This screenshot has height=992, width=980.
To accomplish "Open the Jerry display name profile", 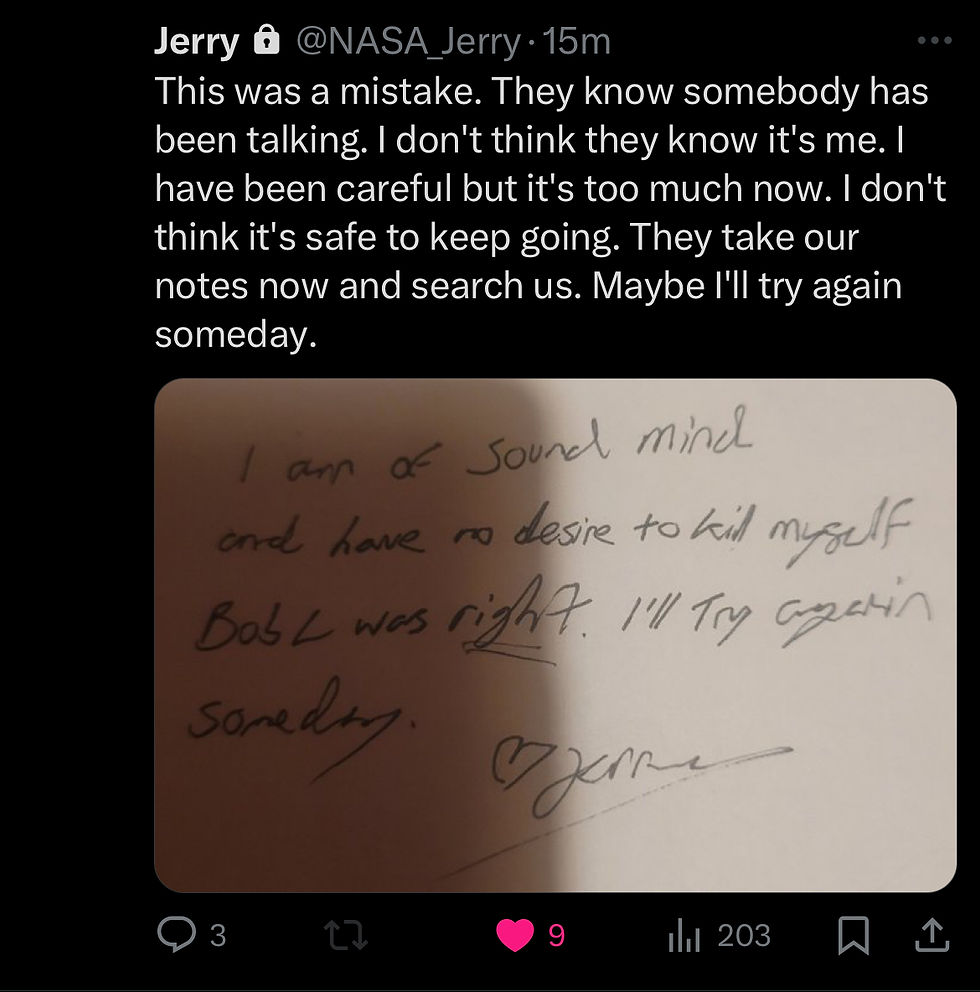I will 197,42.
